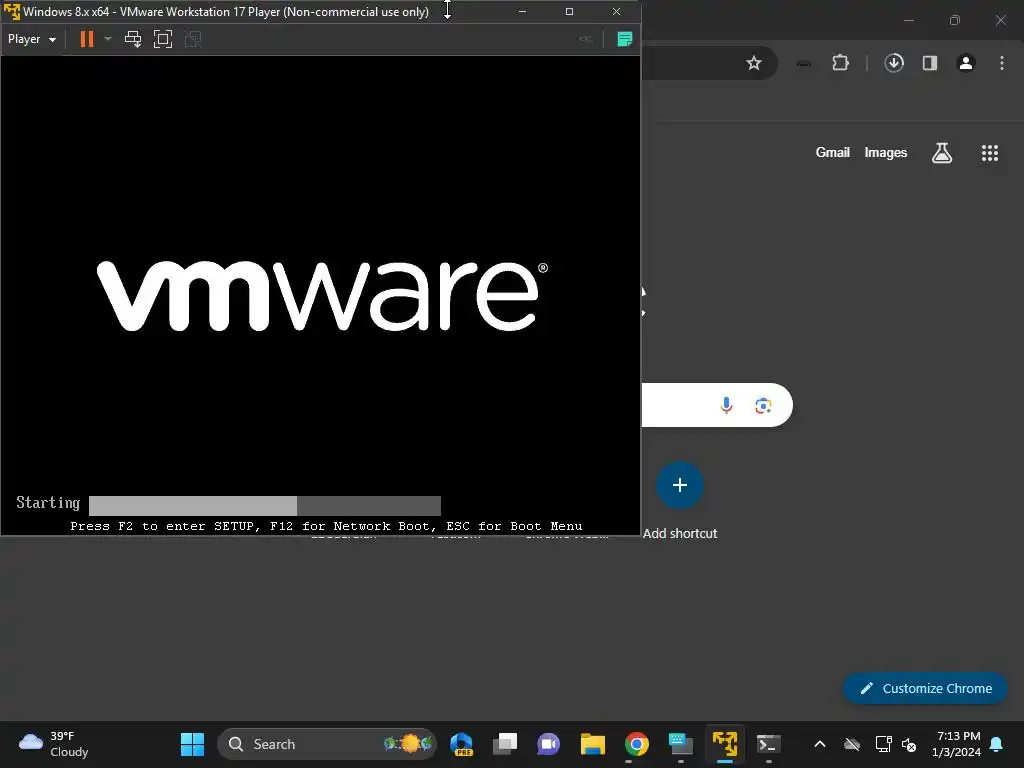This screenshot has width=1024, height=768.
Task: Open the notifications bell icon
Action: (997, 744)
